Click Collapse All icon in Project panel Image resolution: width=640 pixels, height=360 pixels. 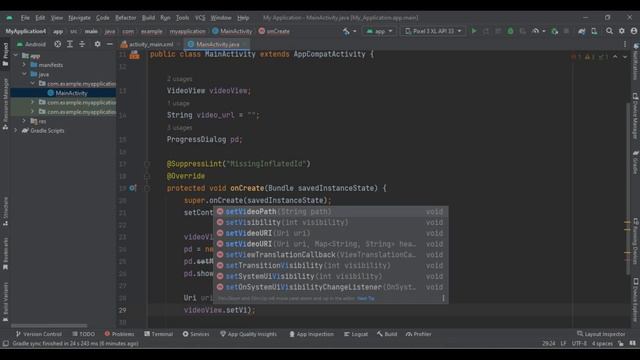(82, 44)
